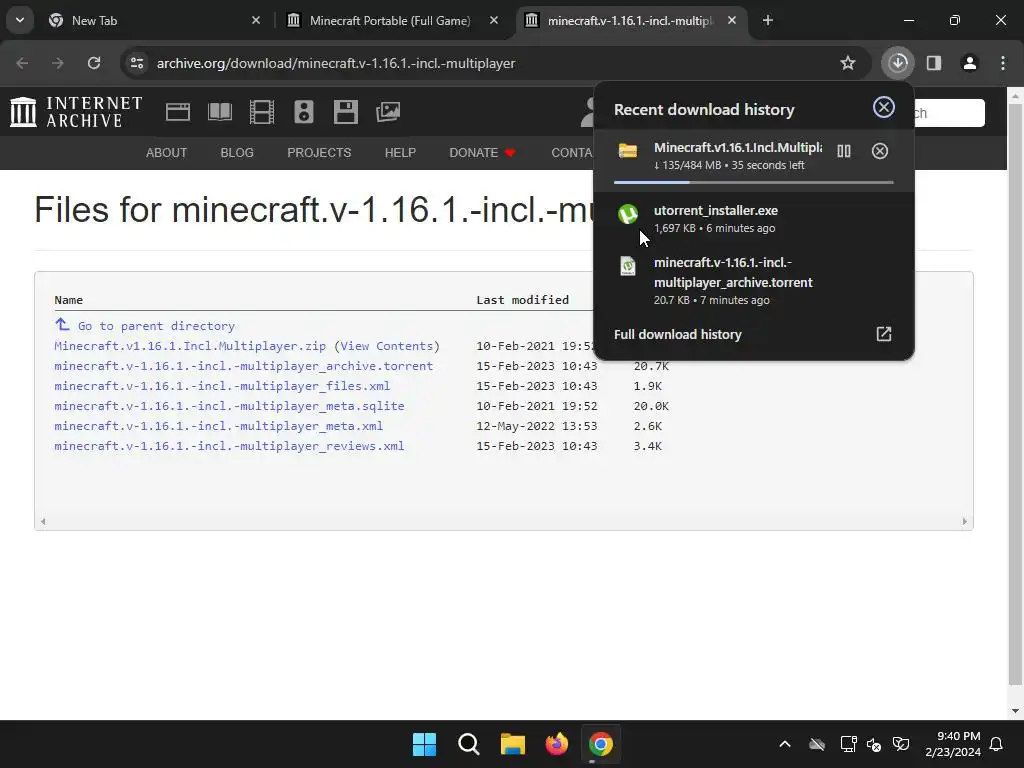Open multiplayer_archive.torrent file link
The width and height of the screenshot is (1024, 768).
tap(244, 366)
